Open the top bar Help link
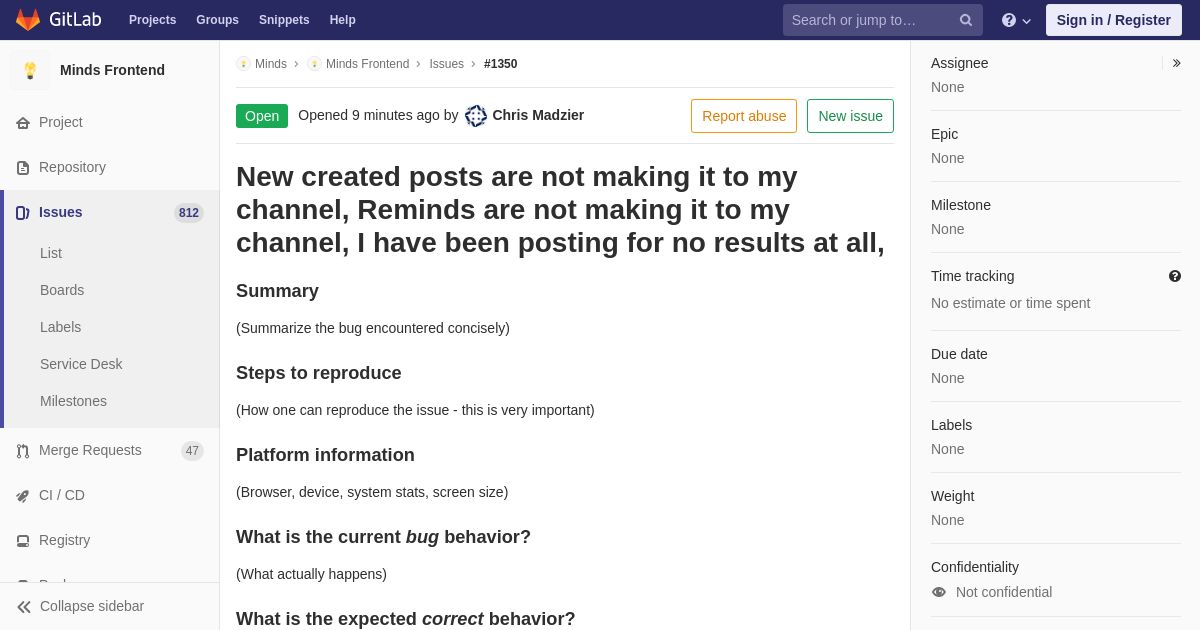Viewport: 1200px width, 630px height. pyautogui.click(x=343, y=20)
